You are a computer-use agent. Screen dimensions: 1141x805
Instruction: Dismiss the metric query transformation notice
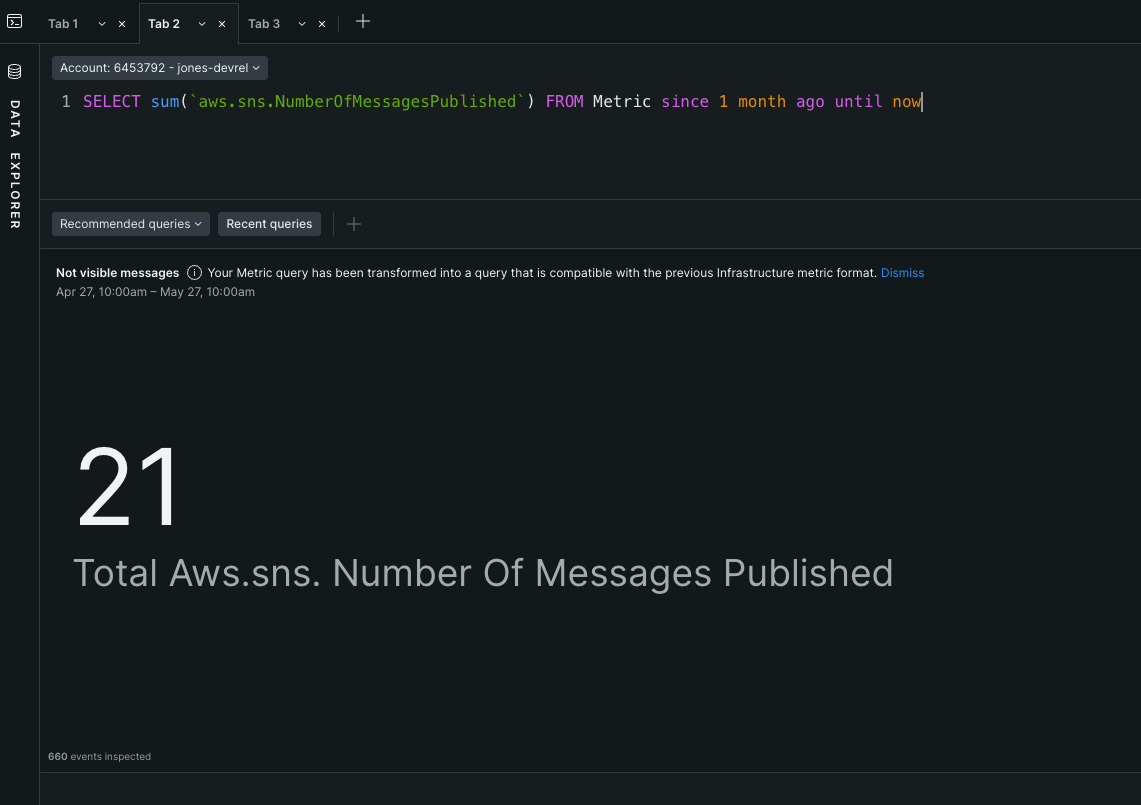pos(902,272)
